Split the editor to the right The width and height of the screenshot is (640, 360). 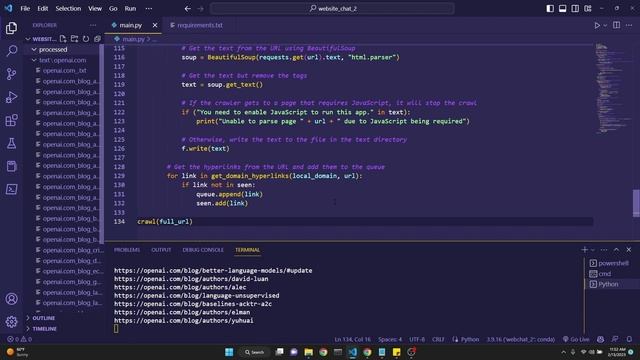(616, 25)
